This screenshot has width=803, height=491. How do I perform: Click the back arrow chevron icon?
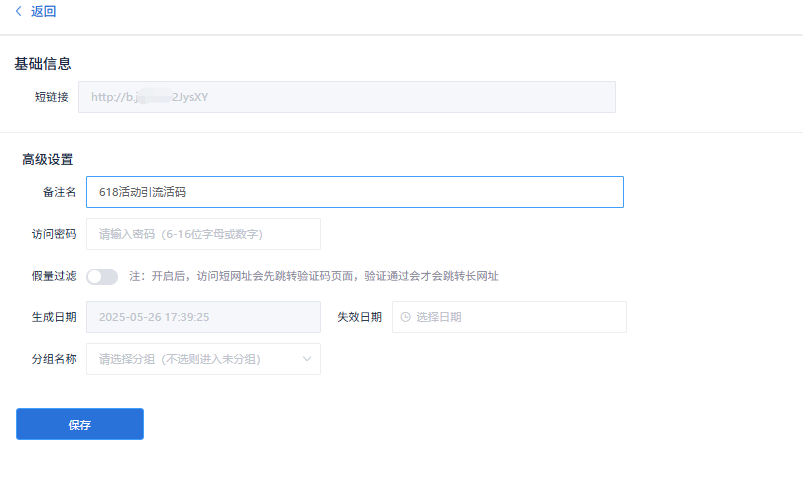(x=19, y=11)
